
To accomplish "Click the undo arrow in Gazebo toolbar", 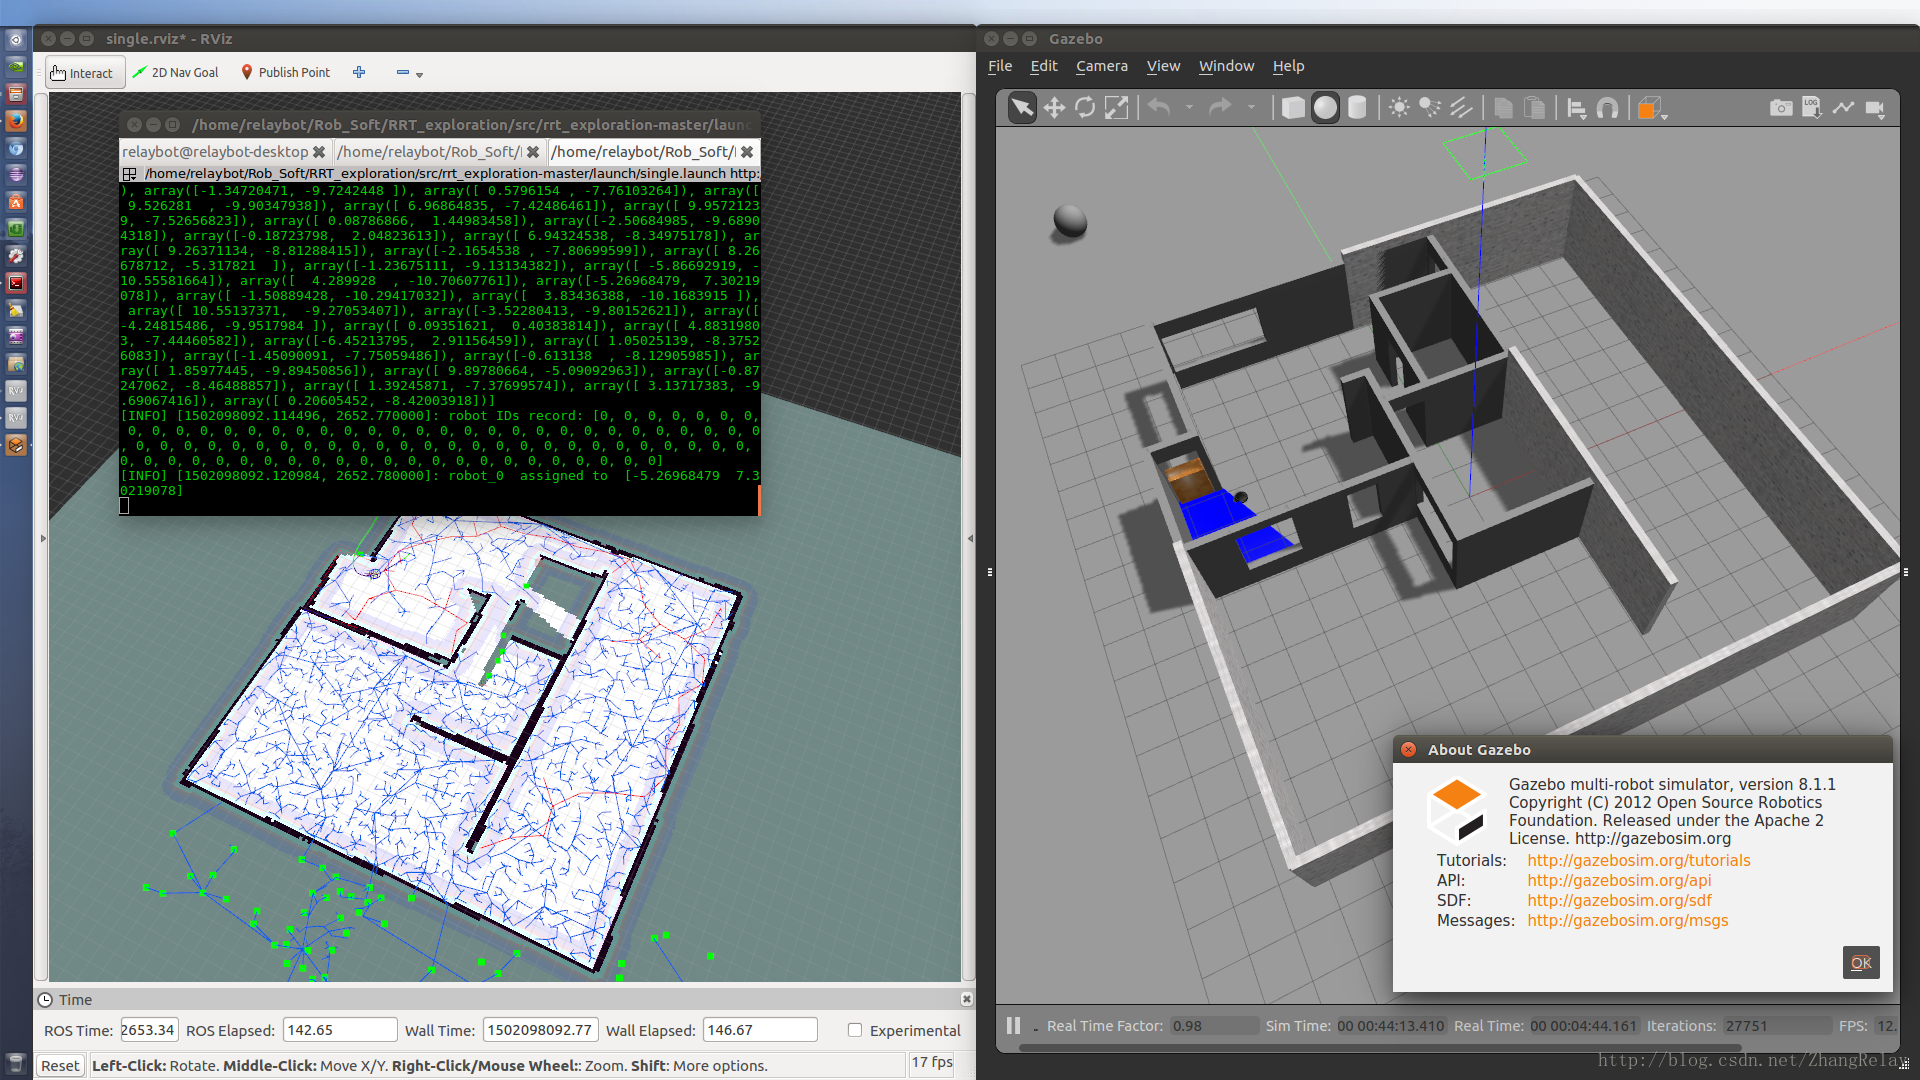I will 1159,107.
